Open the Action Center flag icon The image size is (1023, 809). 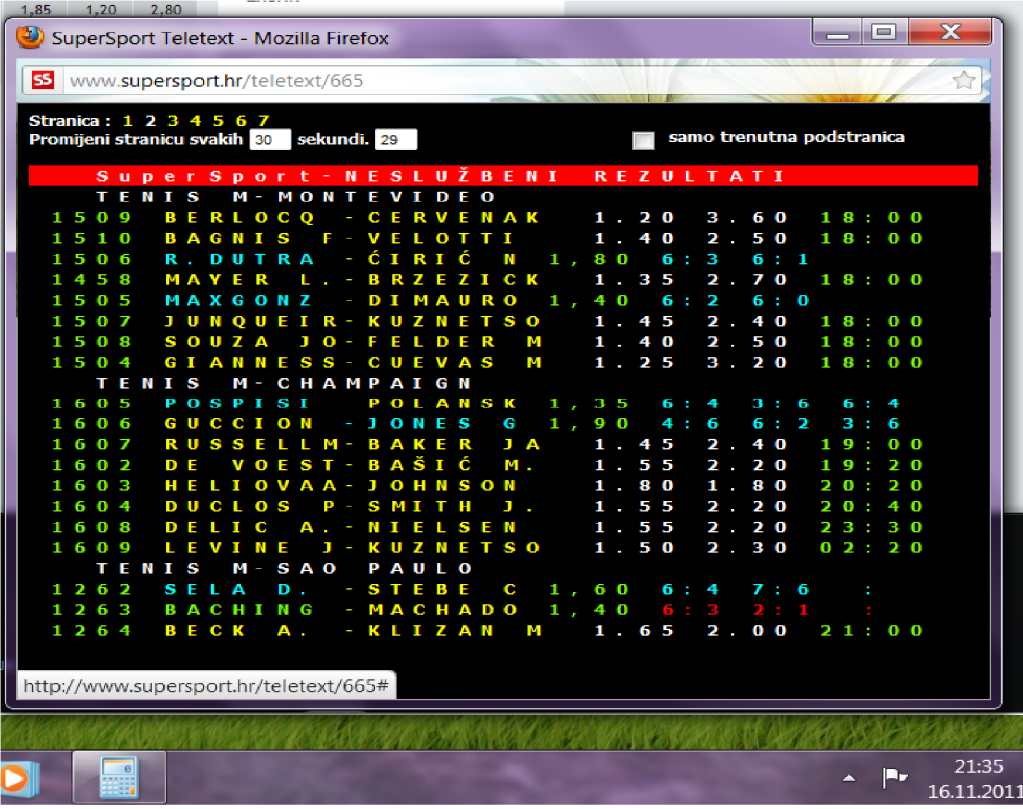click(892, 777)
